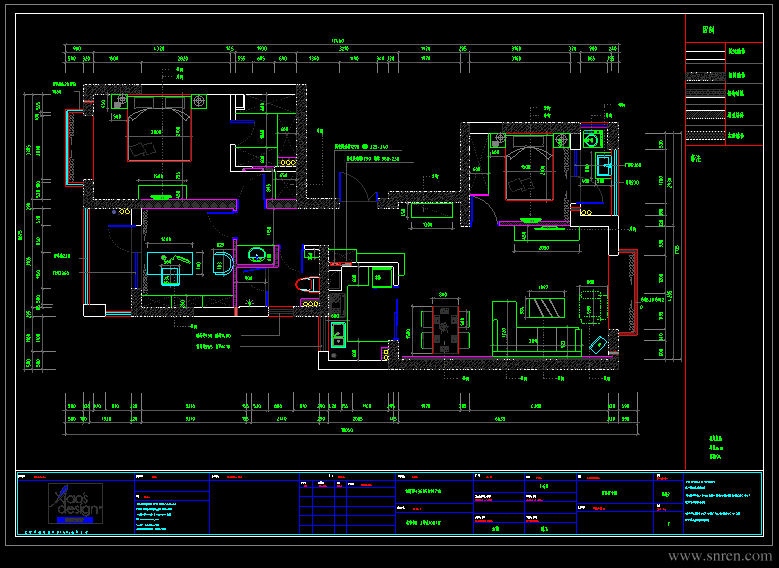Click the entrance door swing arc
Screen dimensions: 779x568
pos(356,186)
